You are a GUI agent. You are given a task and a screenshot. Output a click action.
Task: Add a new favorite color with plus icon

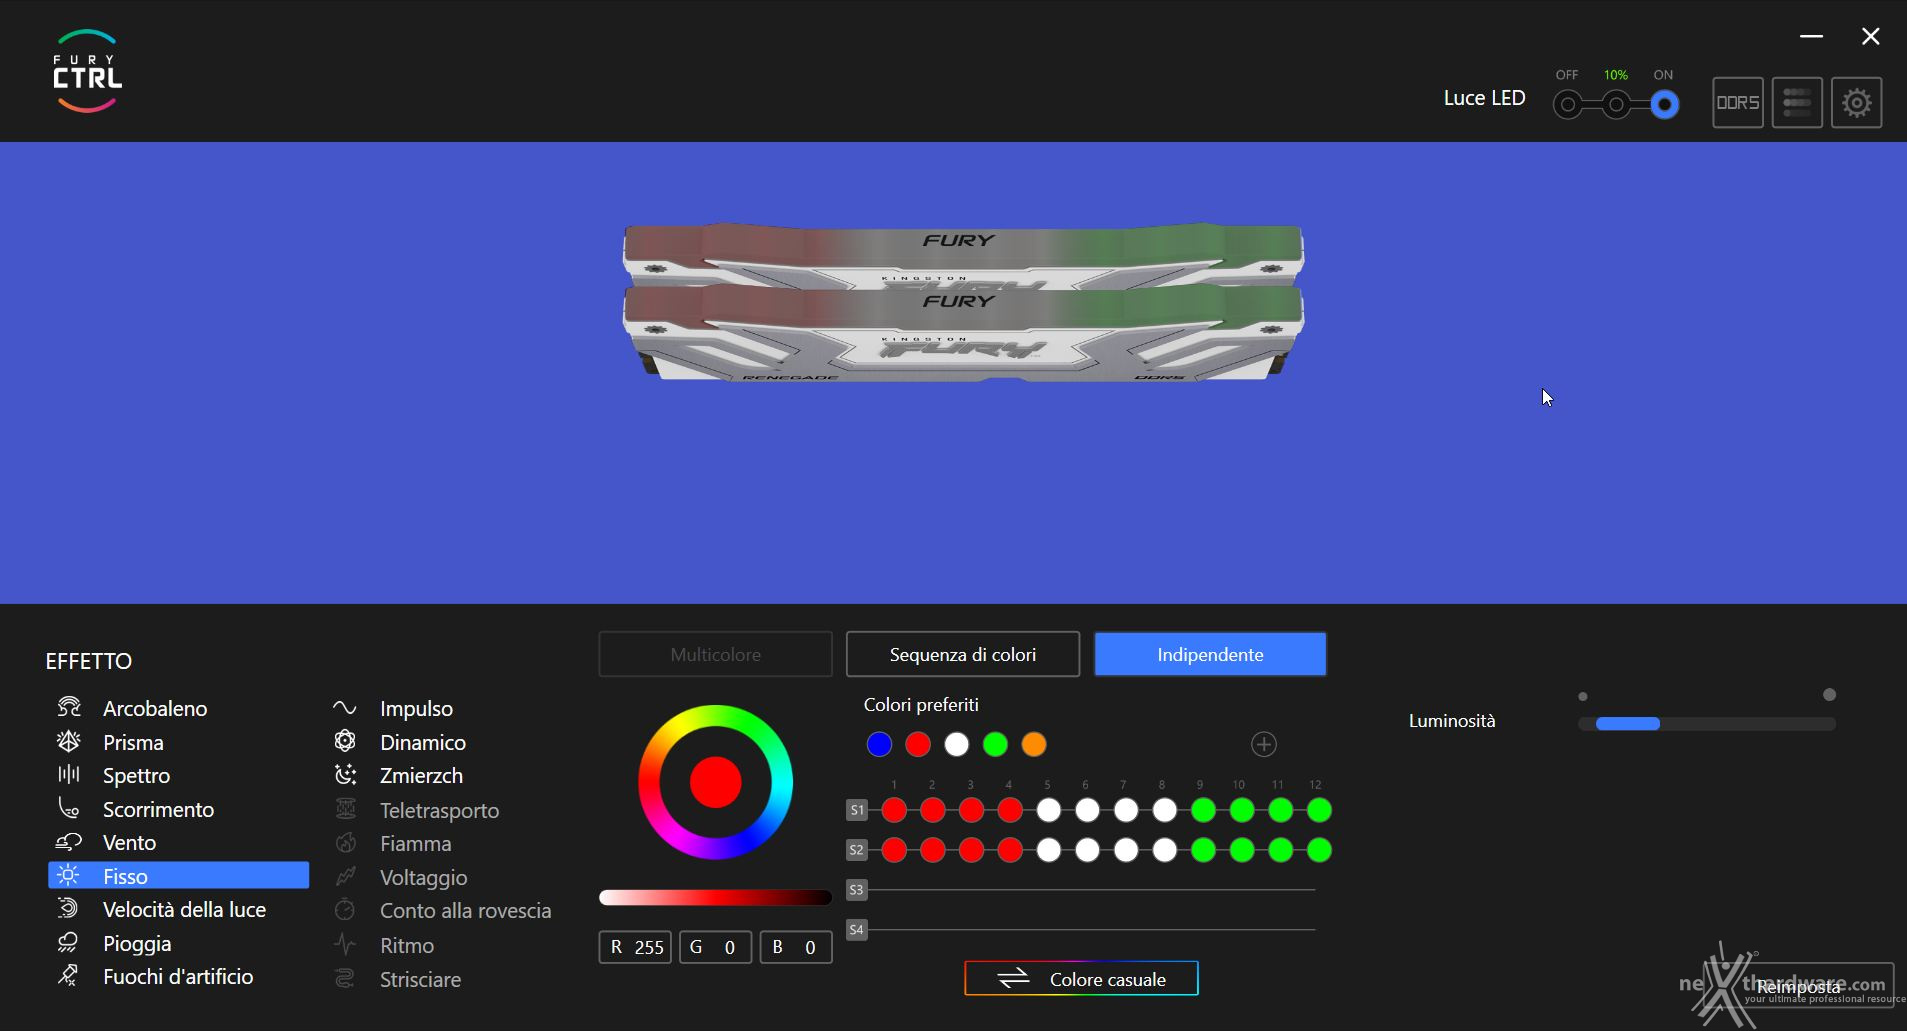click(x=1264, y=744)
